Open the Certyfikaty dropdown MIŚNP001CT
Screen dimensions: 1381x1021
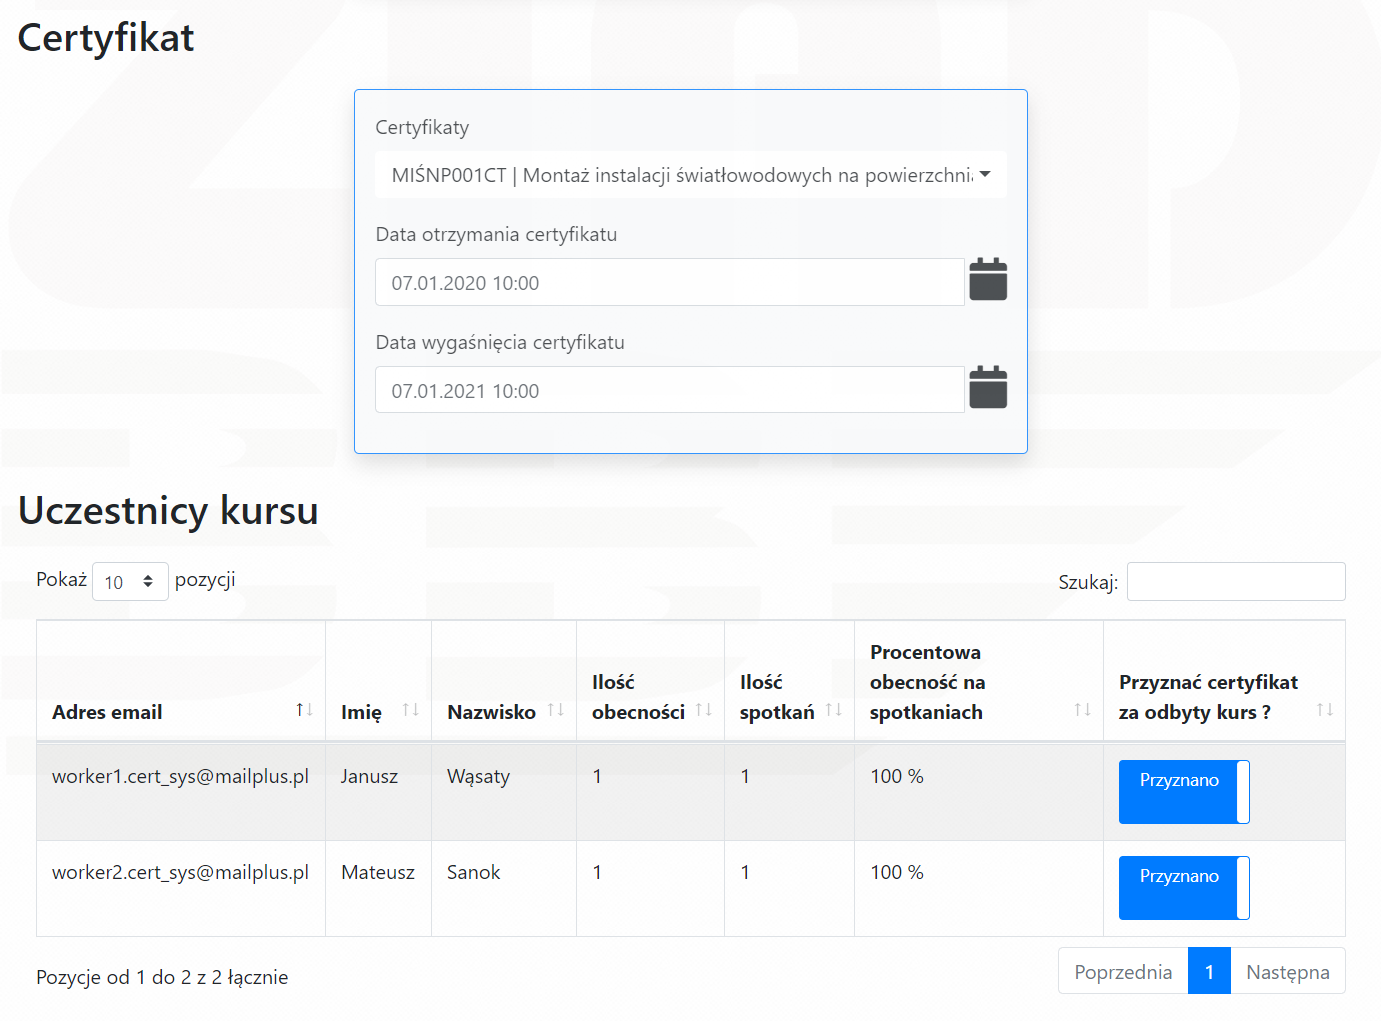tap(690, 175)
